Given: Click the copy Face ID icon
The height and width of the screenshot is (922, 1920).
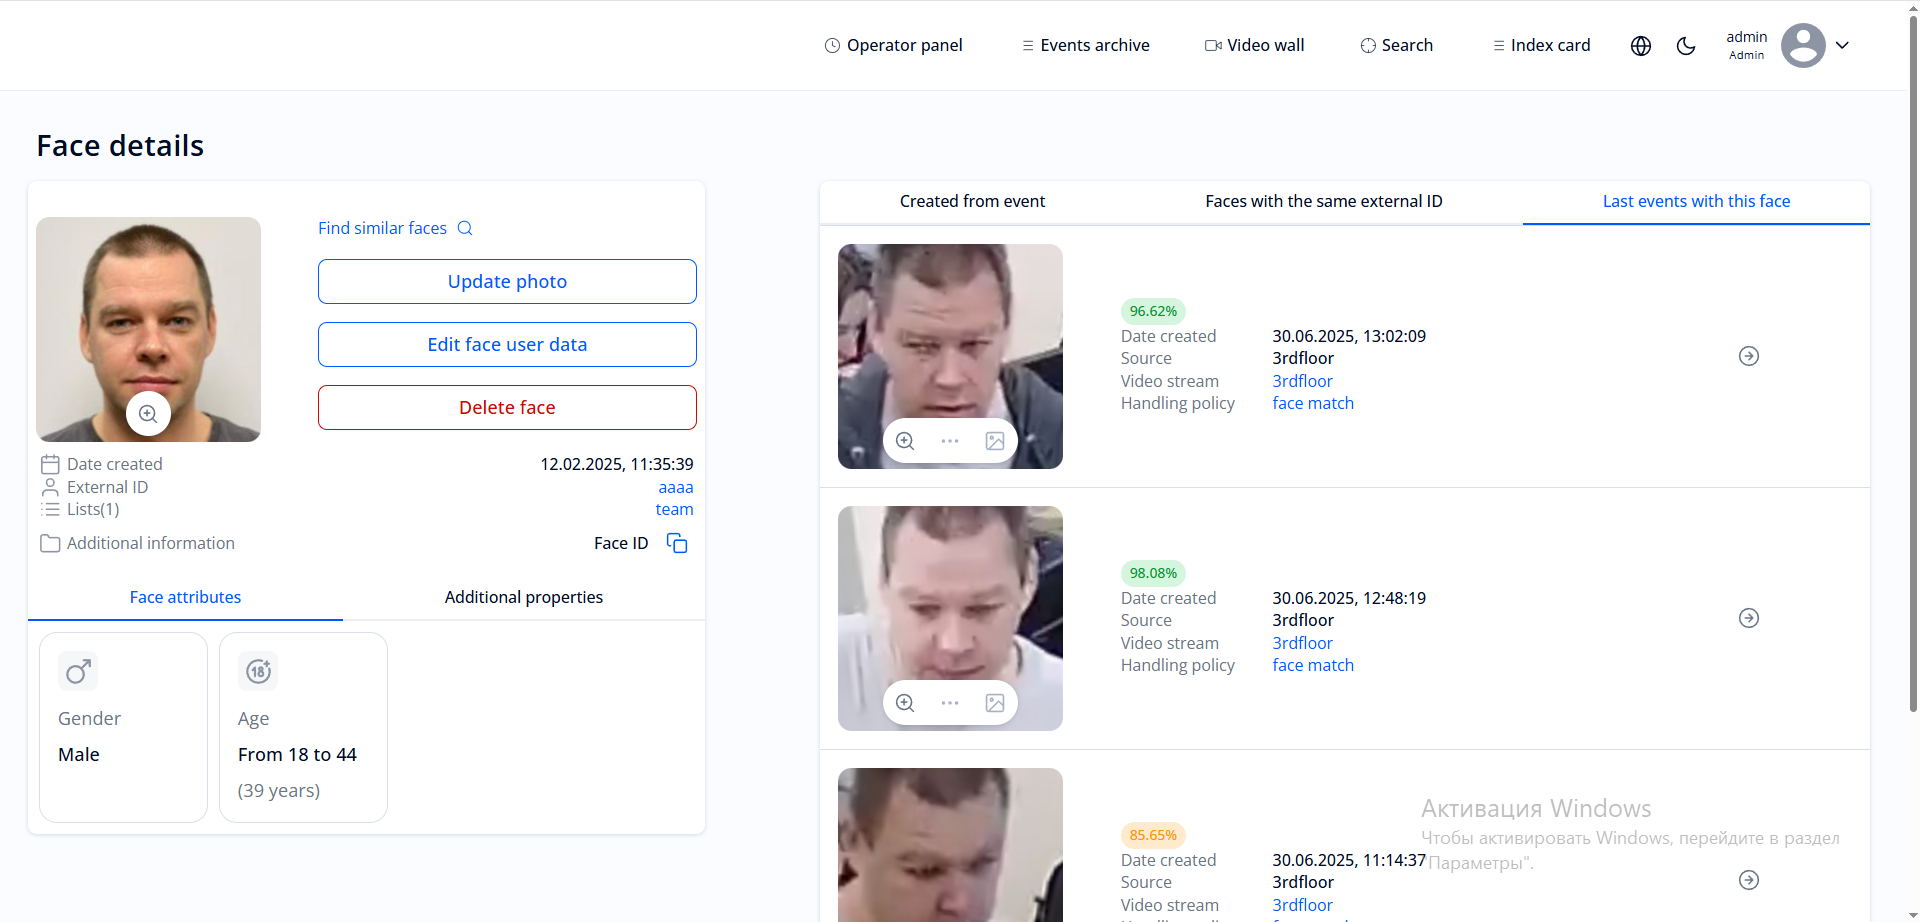Looking at the screenshot, I should tap(677, 543).
